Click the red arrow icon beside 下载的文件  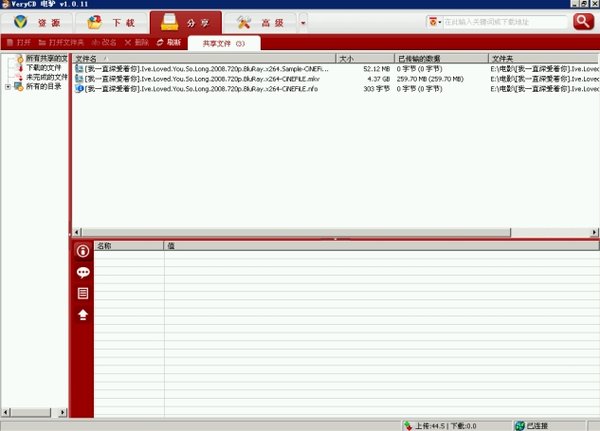pos(21,68)
